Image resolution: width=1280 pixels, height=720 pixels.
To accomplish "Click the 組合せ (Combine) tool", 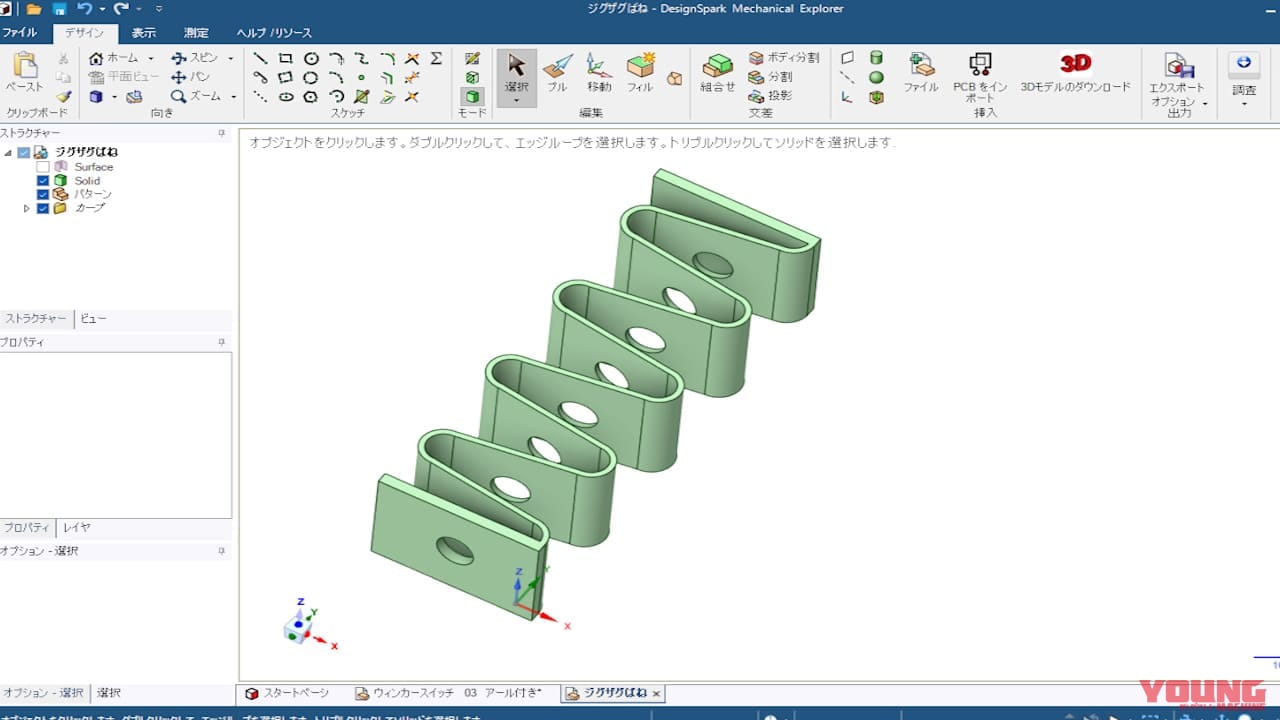I will [x=716, y=70].
